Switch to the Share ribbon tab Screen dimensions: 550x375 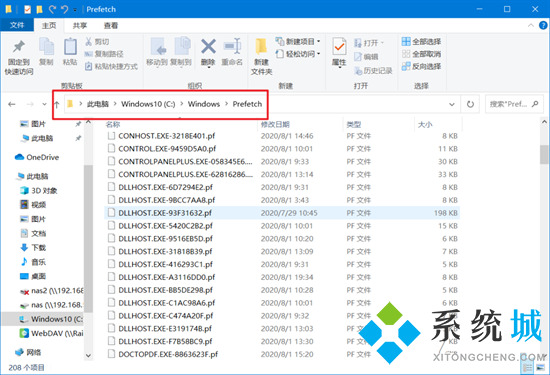tap(80, 25)
